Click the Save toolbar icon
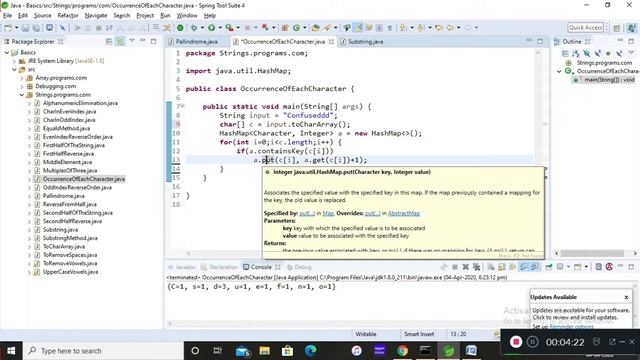The image size is (640, 360). [25, 27]
